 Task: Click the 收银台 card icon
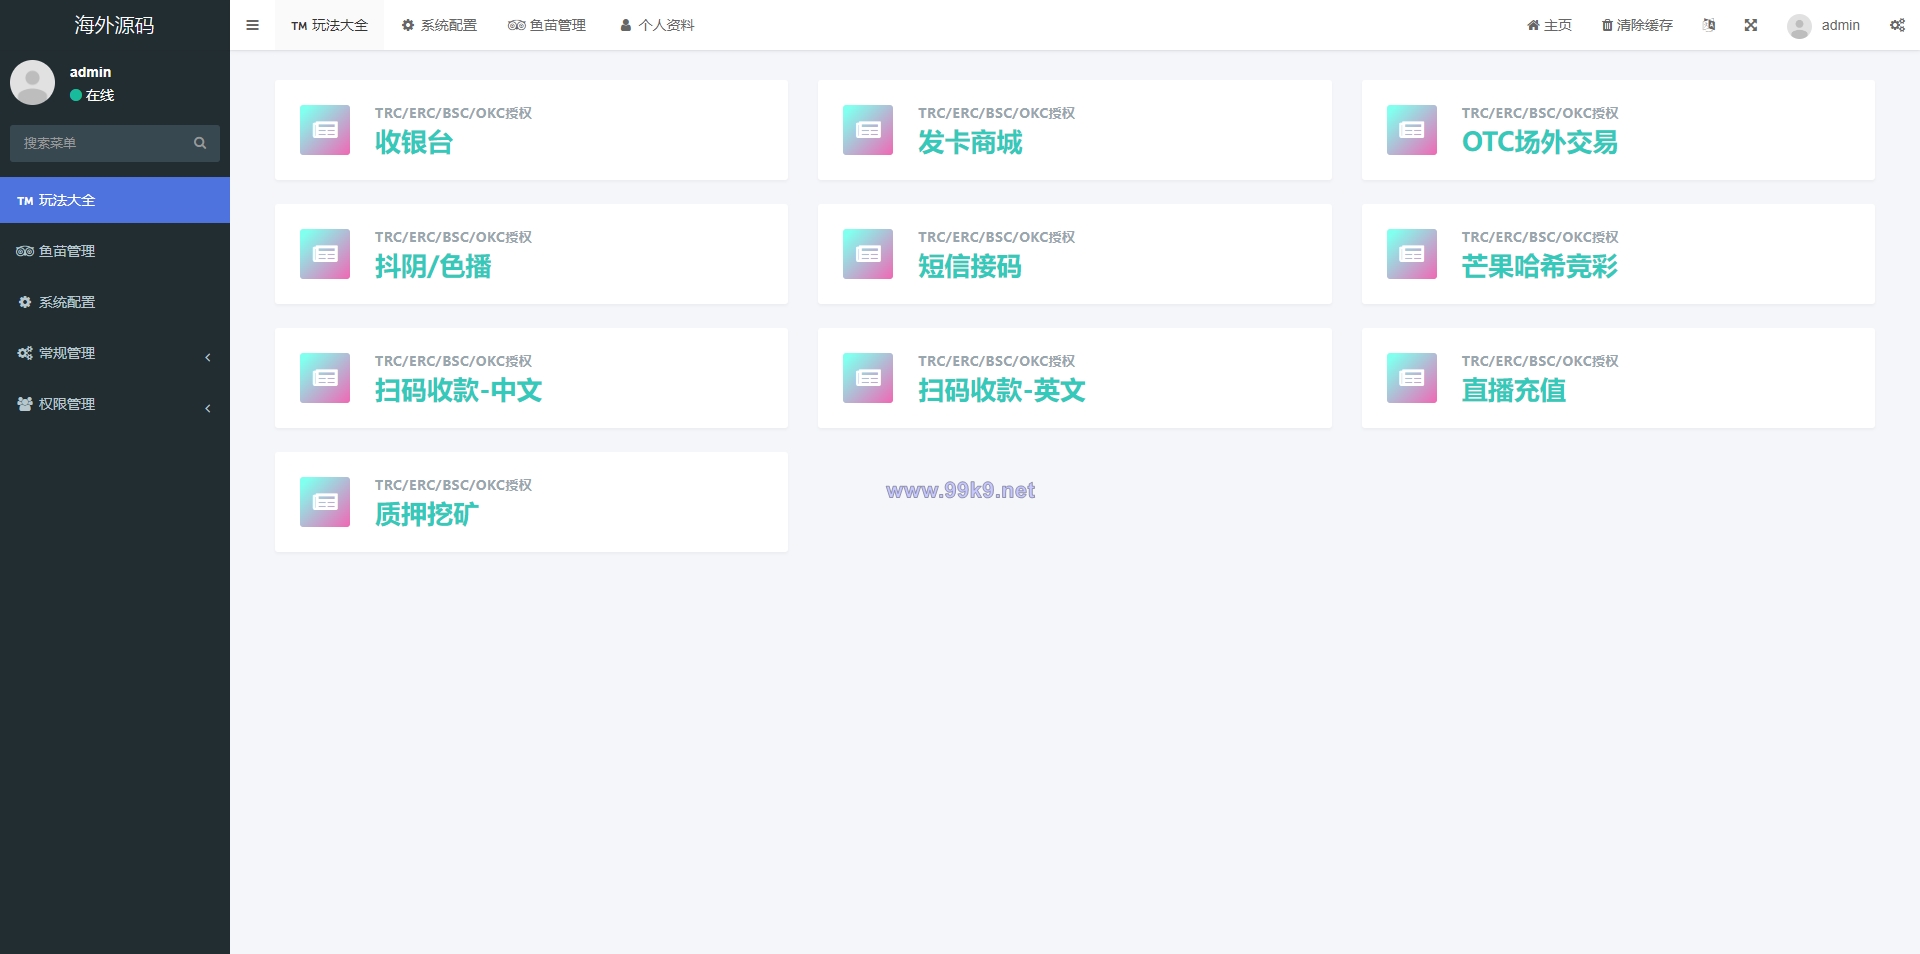click(325, 130)
